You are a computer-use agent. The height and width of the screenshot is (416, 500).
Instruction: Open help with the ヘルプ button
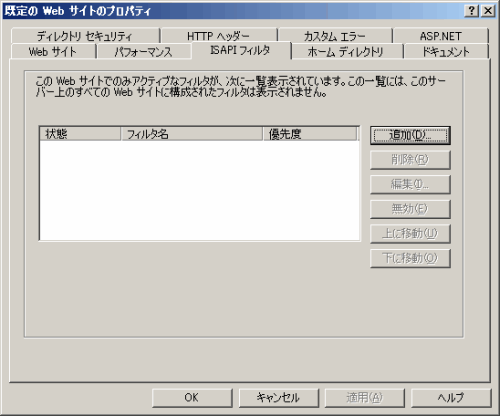point(451,398)
